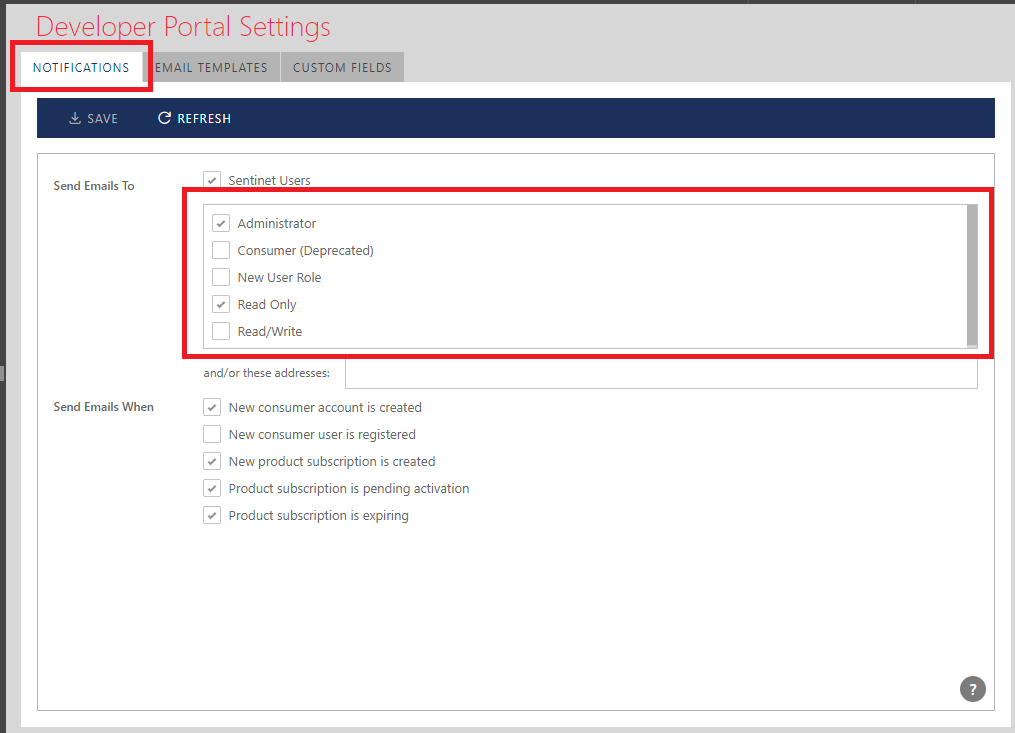Uncheck the Read Only role checkbox
The height and width of the screenshot is (733, 1015).
221,305
